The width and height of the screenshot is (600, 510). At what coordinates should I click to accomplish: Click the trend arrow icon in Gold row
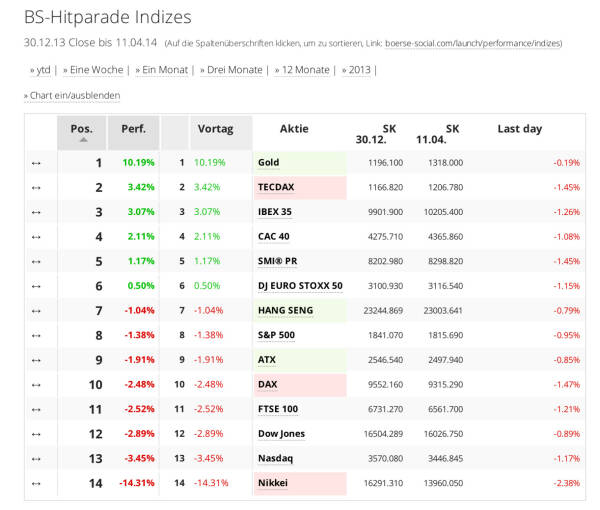coord(36,162)
